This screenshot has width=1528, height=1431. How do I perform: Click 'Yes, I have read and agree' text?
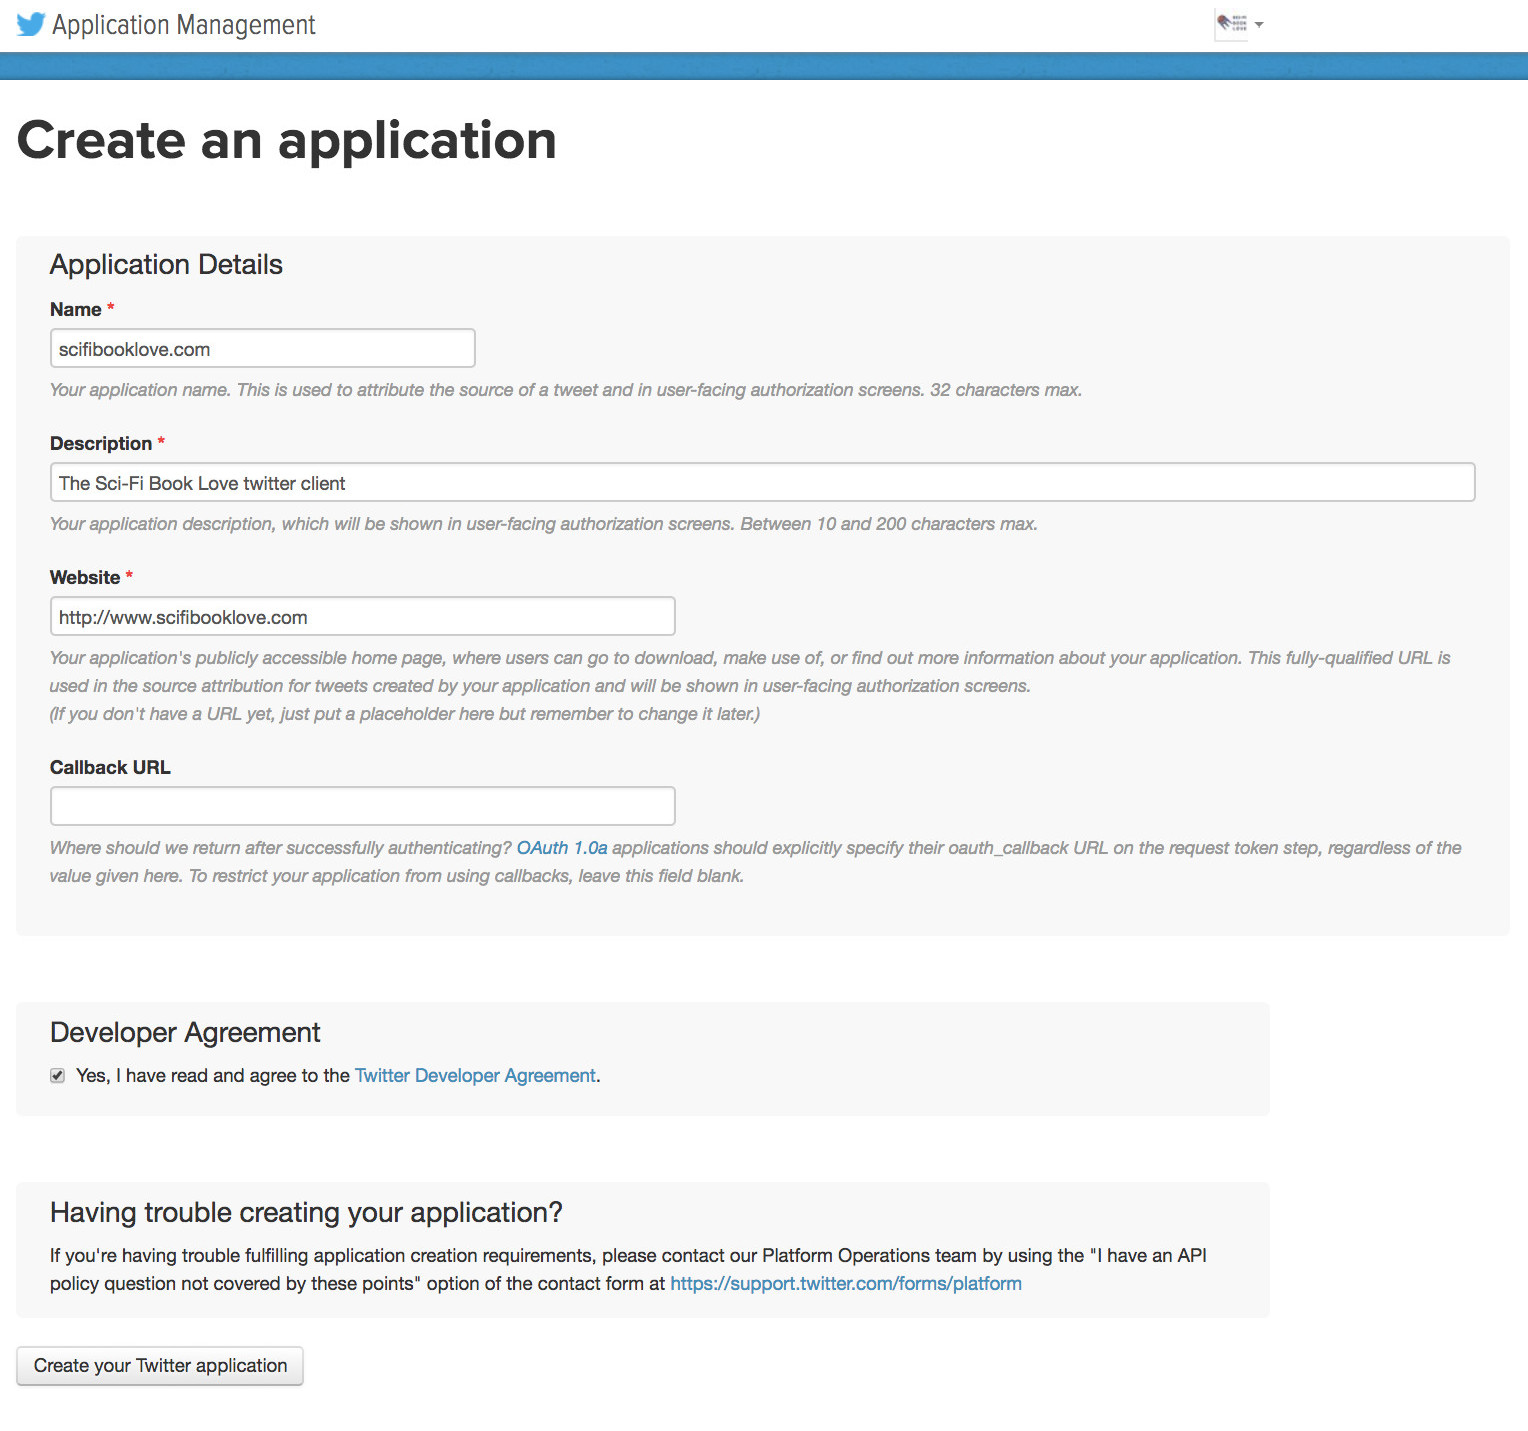tap(185, 1076)
